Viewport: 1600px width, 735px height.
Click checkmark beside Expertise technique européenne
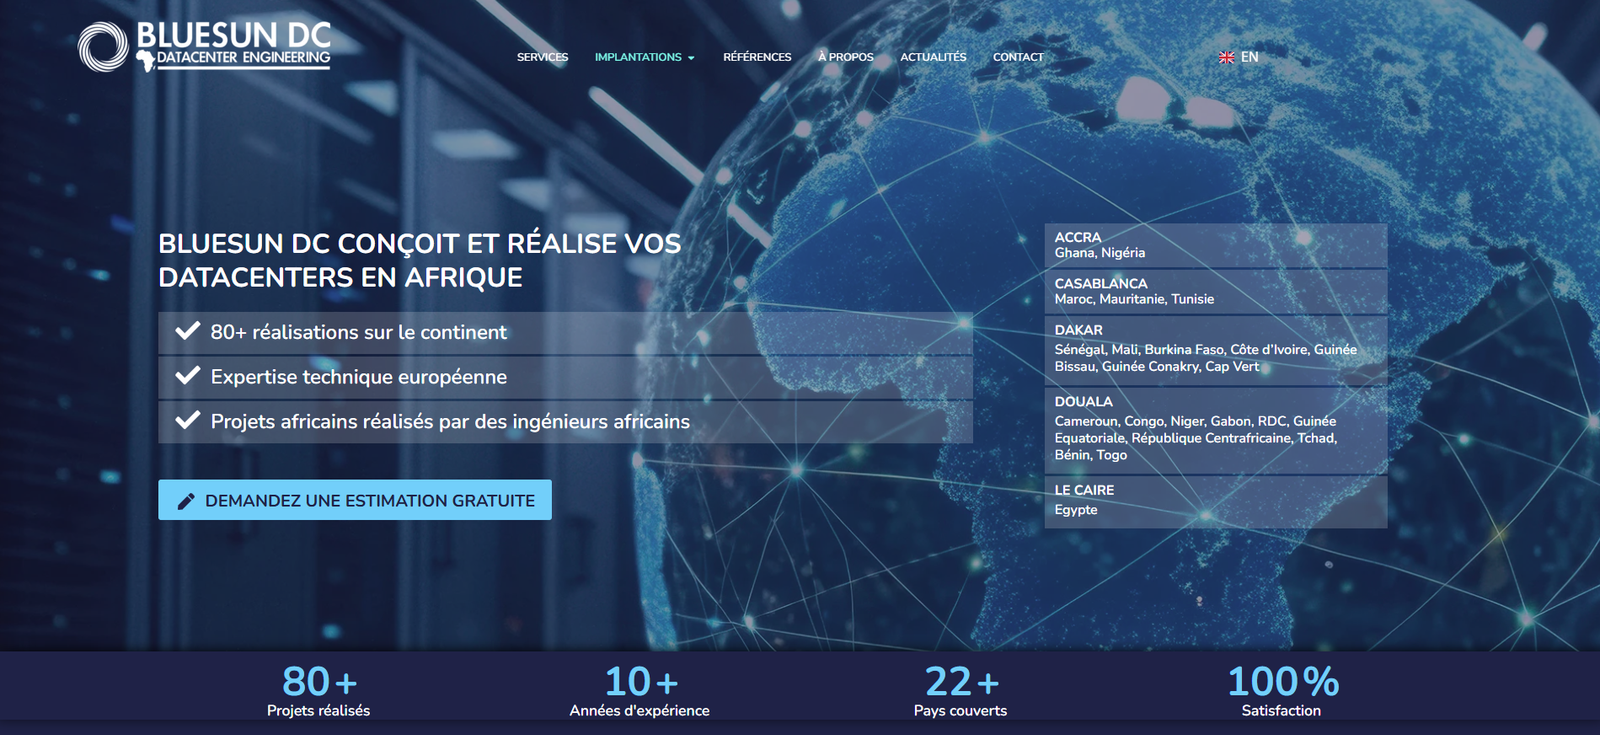[188, 376]
